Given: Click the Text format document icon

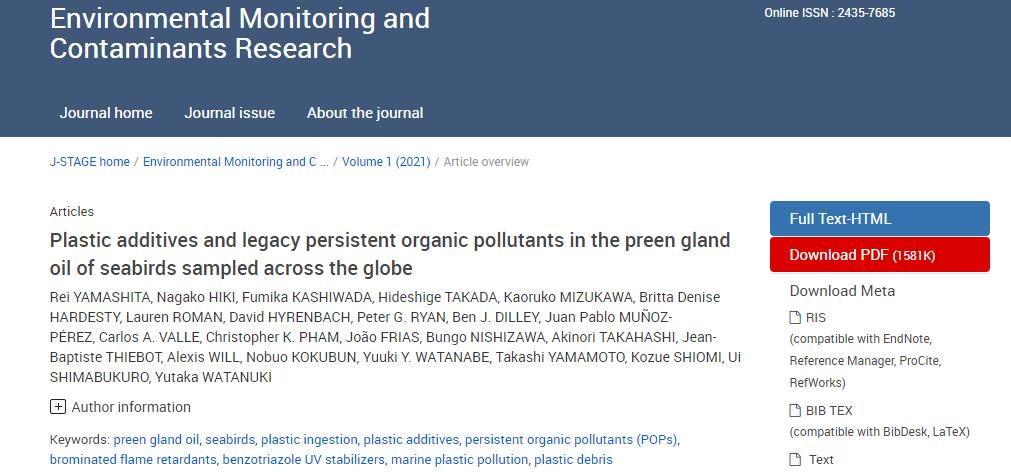Looking at the screenshot, I should click(796, 460).
